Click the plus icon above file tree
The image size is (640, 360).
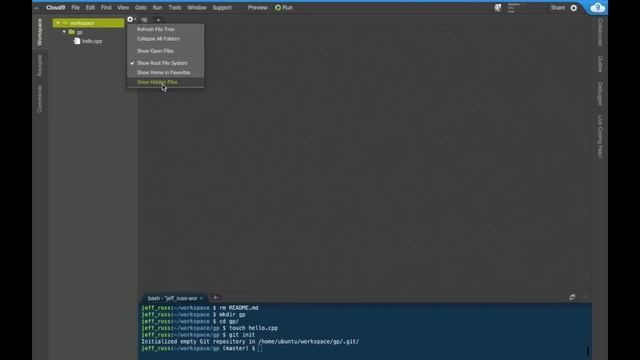tap(158, 20)
